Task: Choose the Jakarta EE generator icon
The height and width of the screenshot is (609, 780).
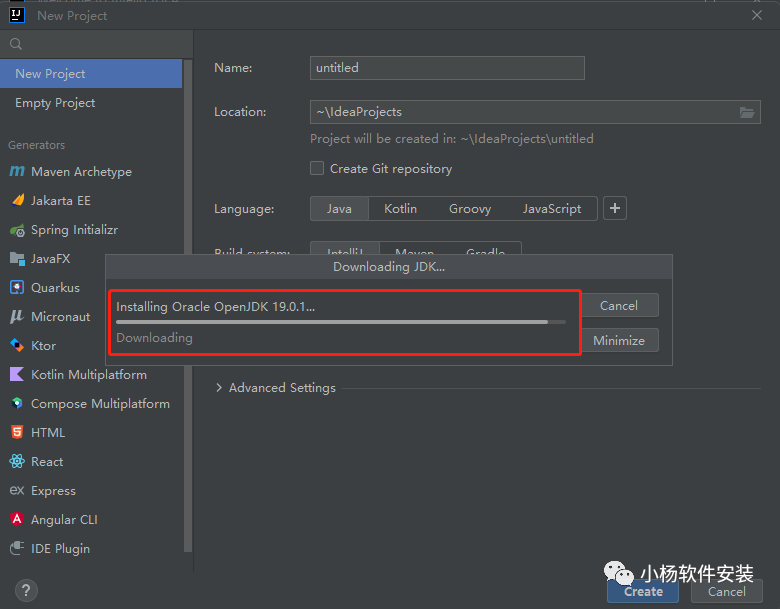Action: coord(17,201)
